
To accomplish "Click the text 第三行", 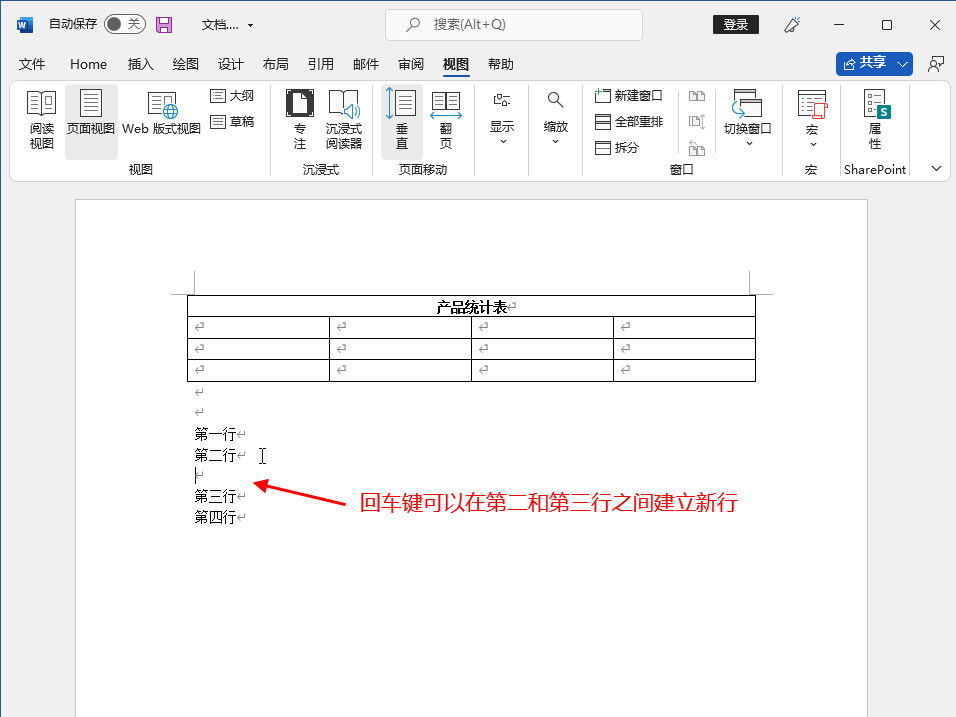I will pyautogui.click(x=215, y=496).
